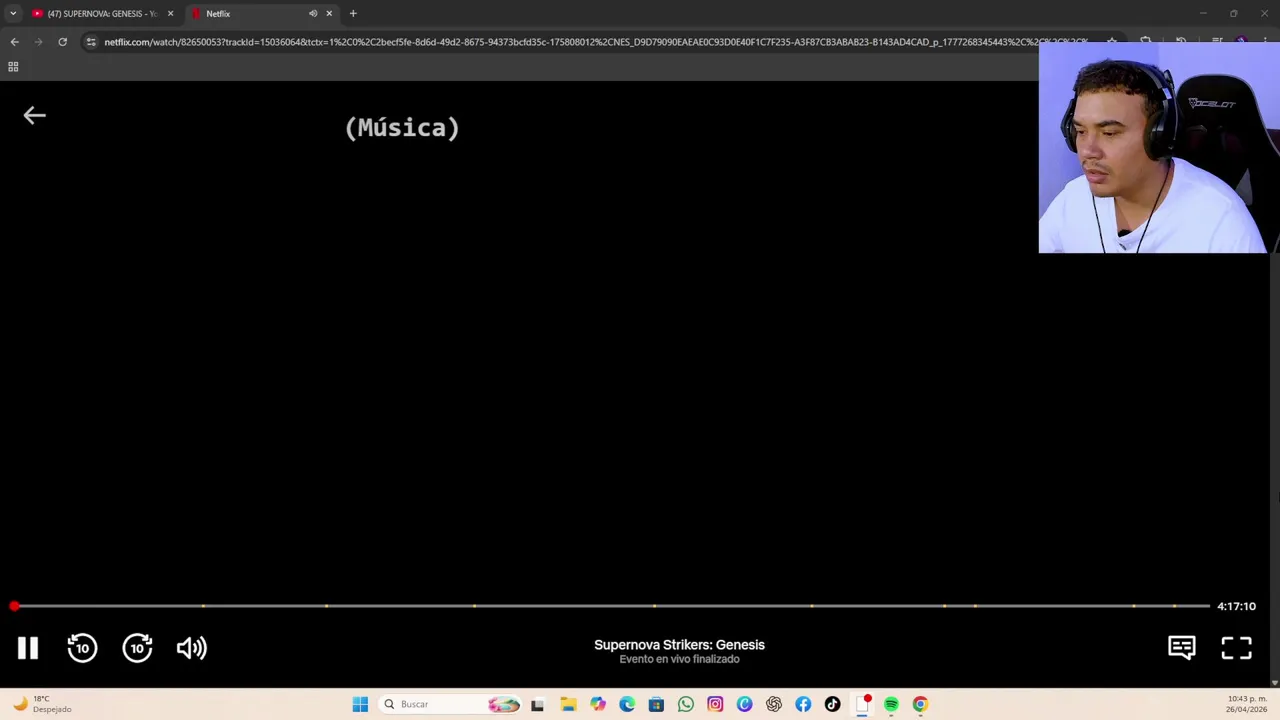Click the red playhead on progress bar
Viewport: 1280px width, 720px height.
point(14,606)
